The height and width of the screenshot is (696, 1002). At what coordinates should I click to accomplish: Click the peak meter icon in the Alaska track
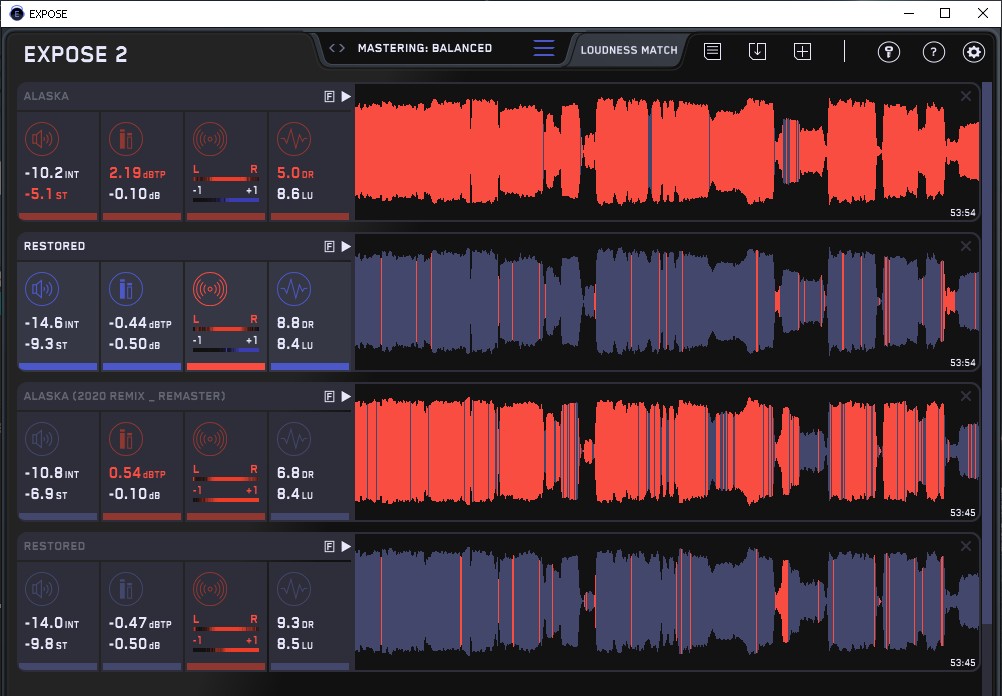125,138
